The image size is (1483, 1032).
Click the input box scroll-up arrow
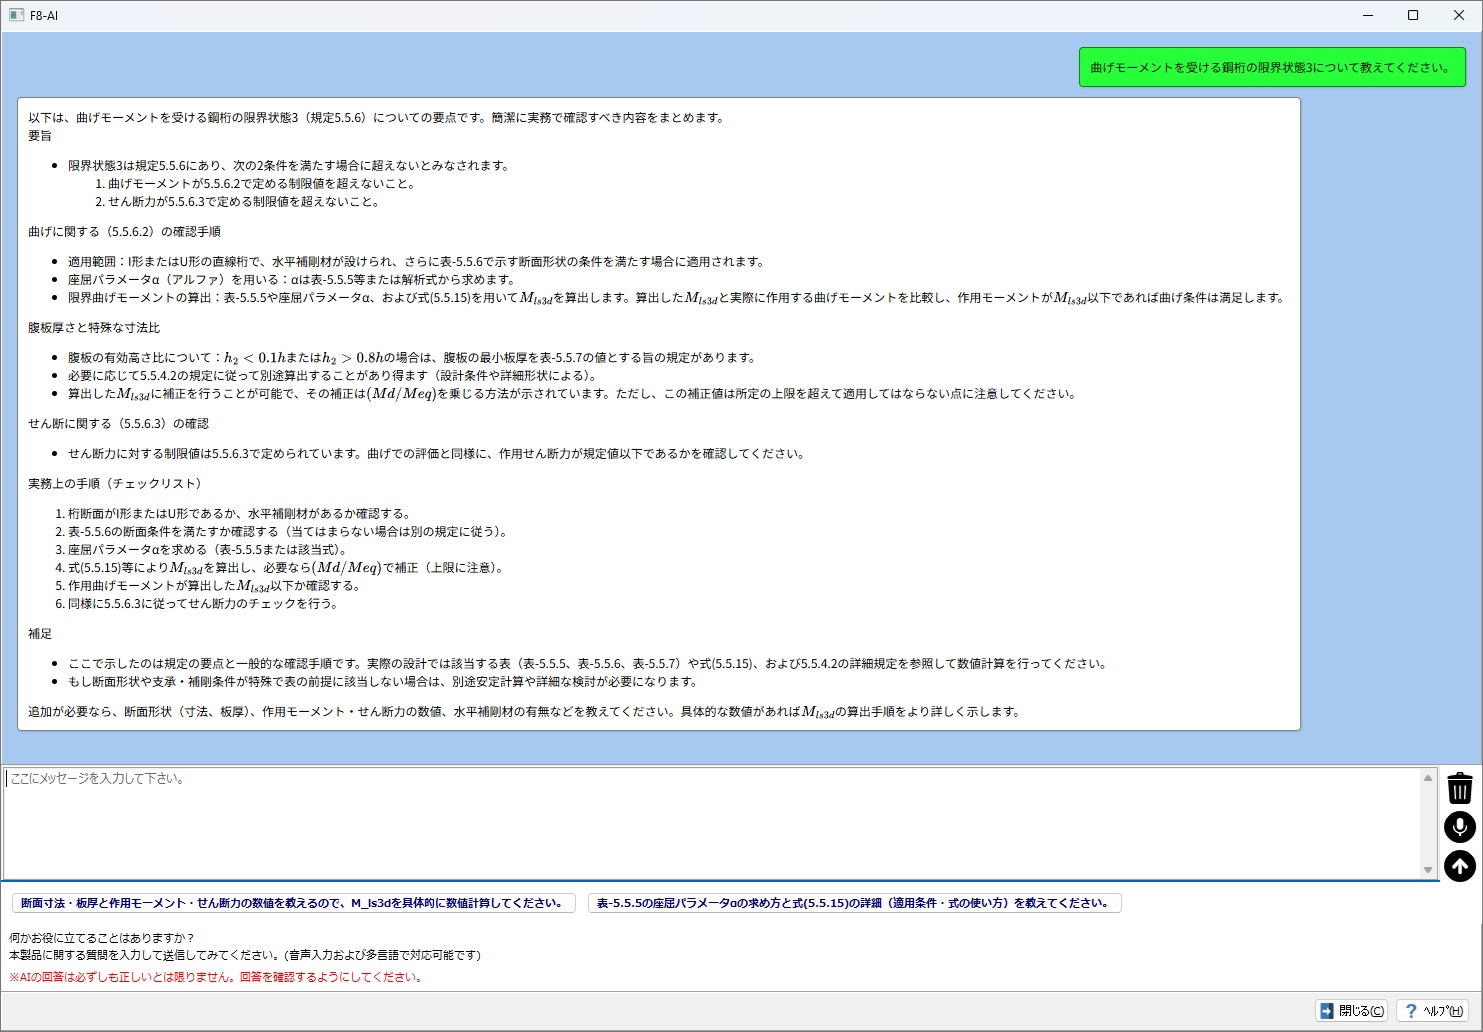tap(1428, 778)
